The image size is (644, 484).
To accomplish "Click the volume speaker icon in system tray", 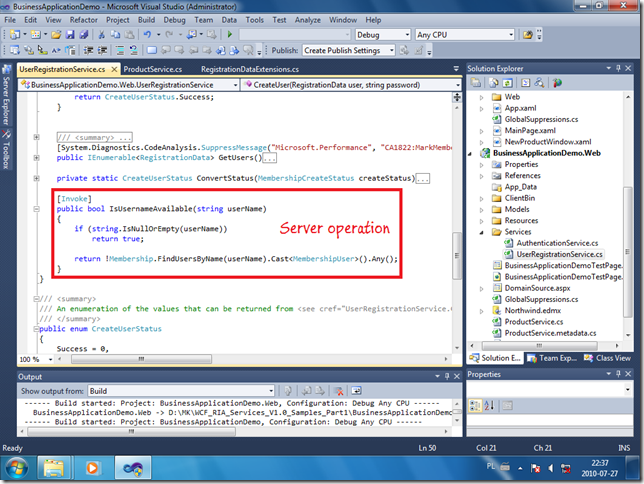I will click(x=550, y=468).
